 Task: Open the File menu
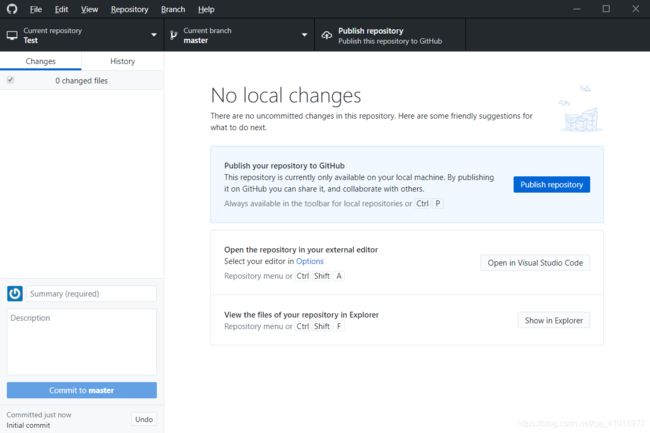pos(36,9)
